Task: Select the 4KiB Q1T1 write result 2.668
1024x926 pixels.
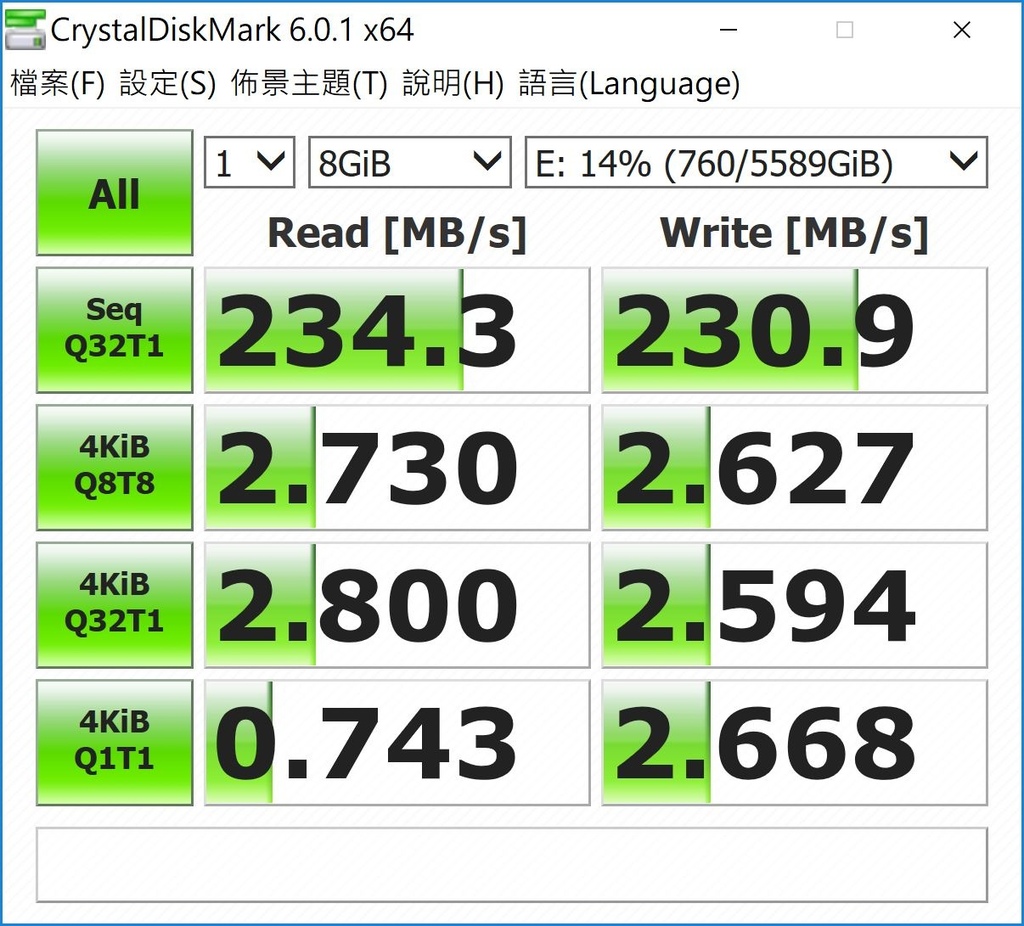Action: (x=794, y=742)
